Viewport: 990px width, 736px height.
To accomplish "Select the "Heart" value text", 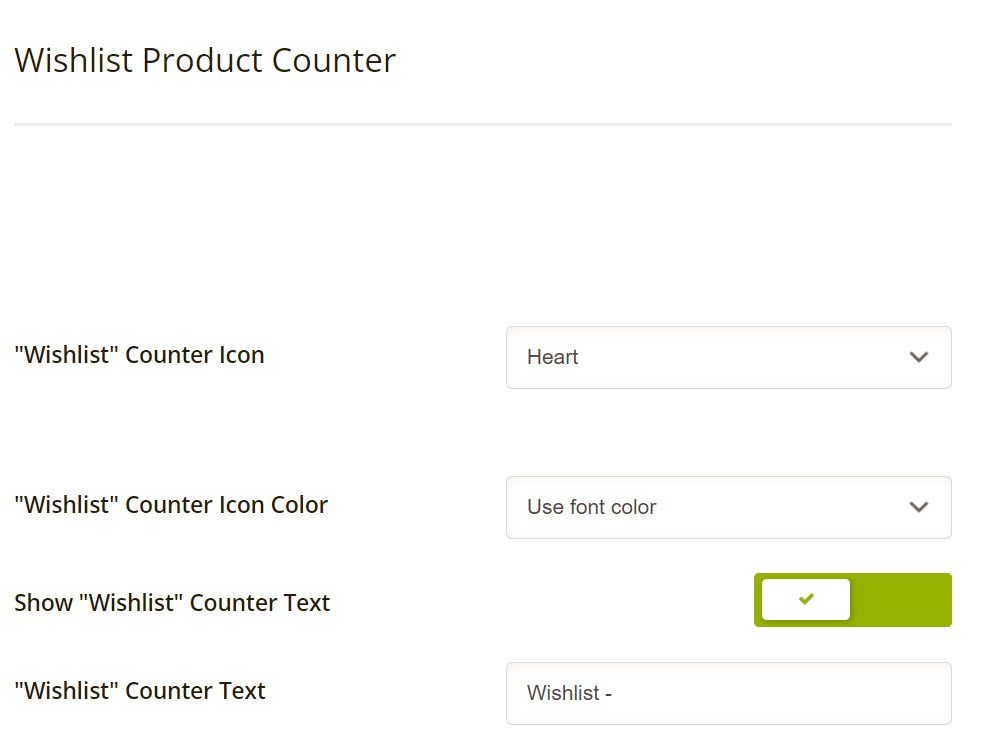I will tap(552, 357).
